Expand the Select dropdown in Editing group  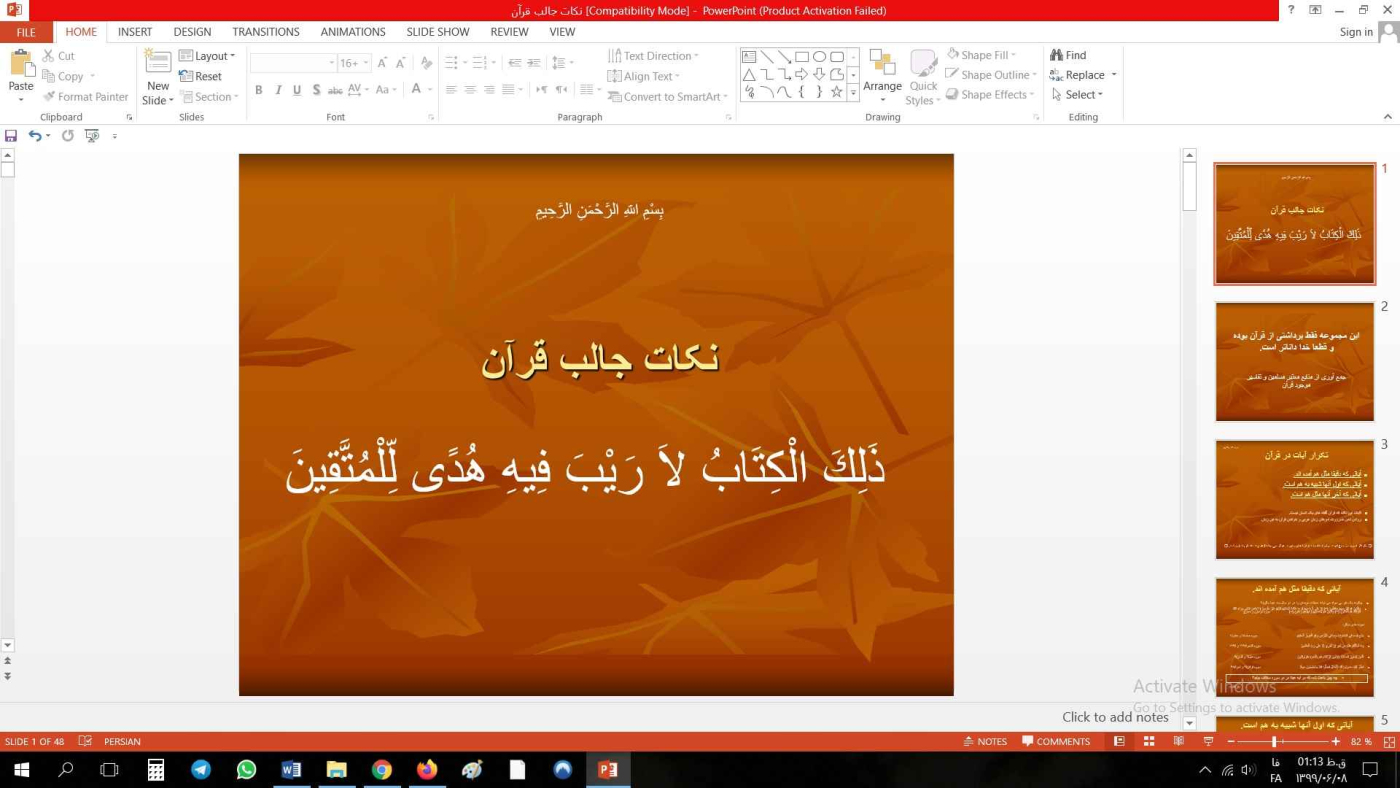coord(1077,95)
